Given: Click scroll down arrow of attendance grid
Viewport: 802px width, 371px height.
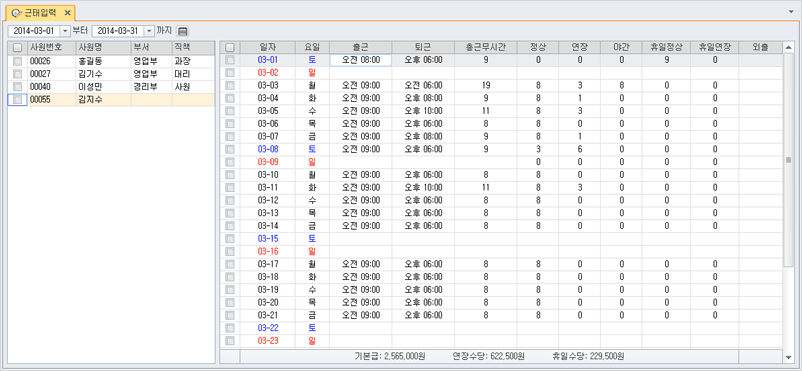Looking at the screenshot, I should tap(788, 357).
